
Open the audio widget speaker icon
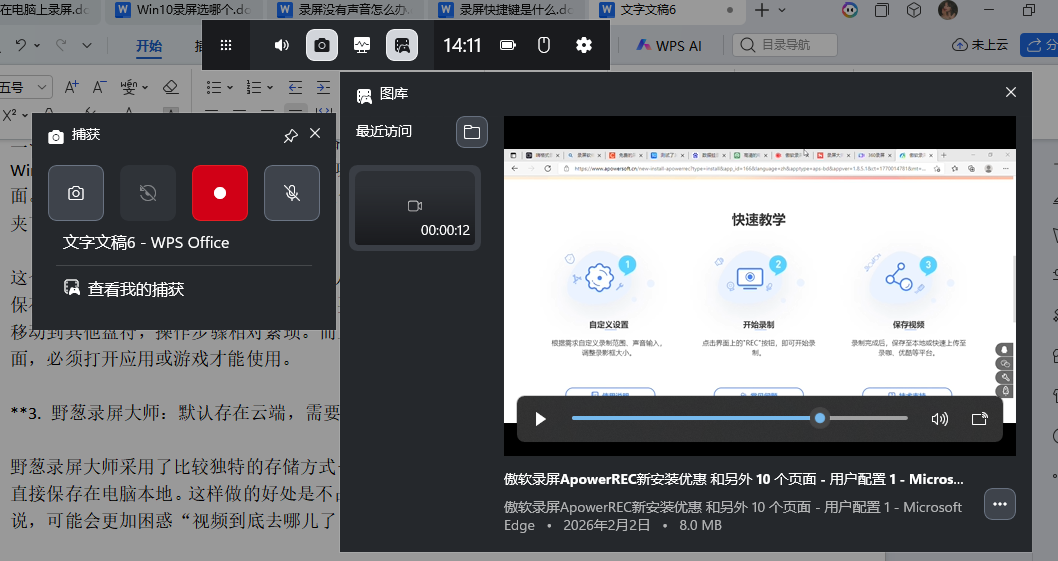click(282, 45)
